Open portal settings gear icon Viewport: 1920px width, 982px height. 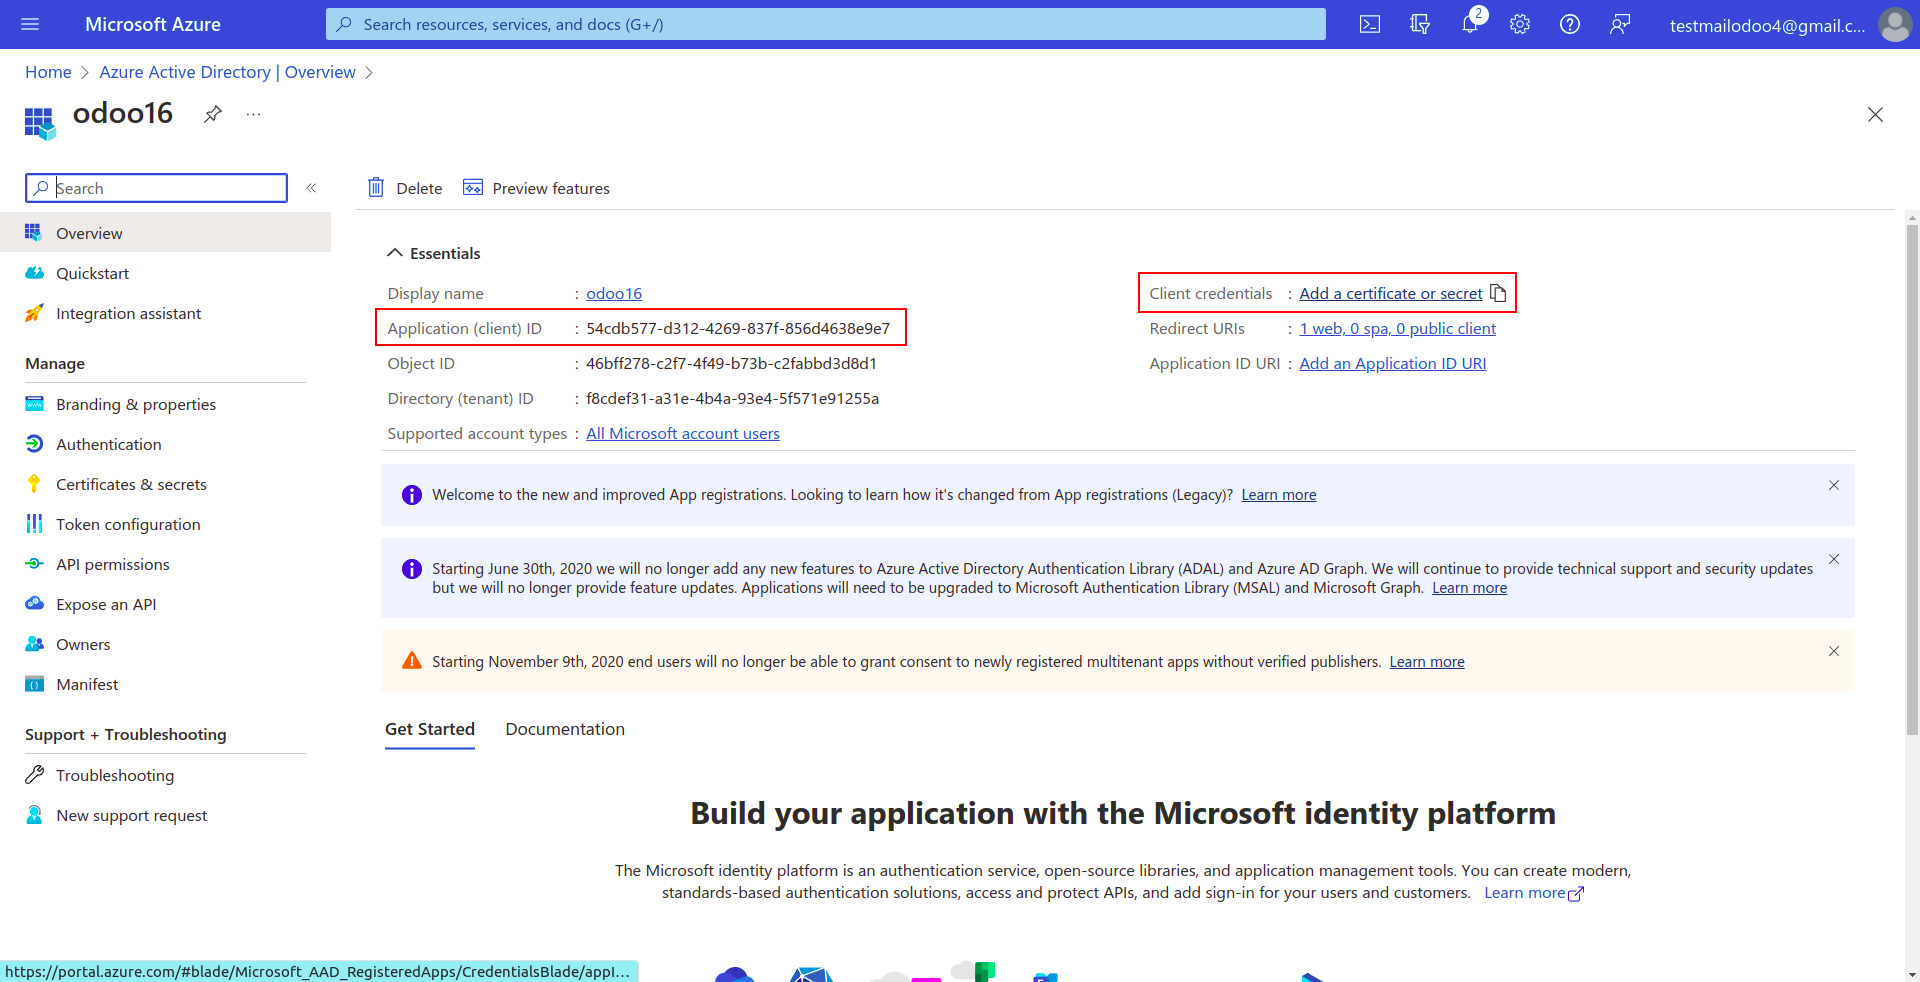click(1519, 24)
